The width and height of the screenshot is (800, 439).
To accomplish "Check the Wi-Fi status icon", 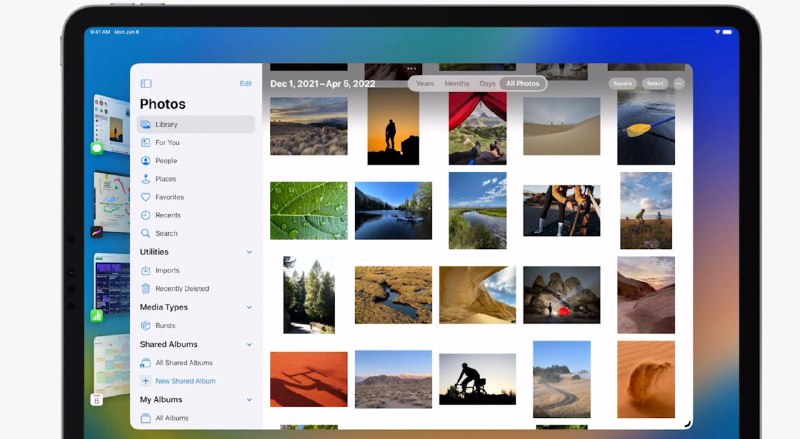I will (x=717, y=32).
